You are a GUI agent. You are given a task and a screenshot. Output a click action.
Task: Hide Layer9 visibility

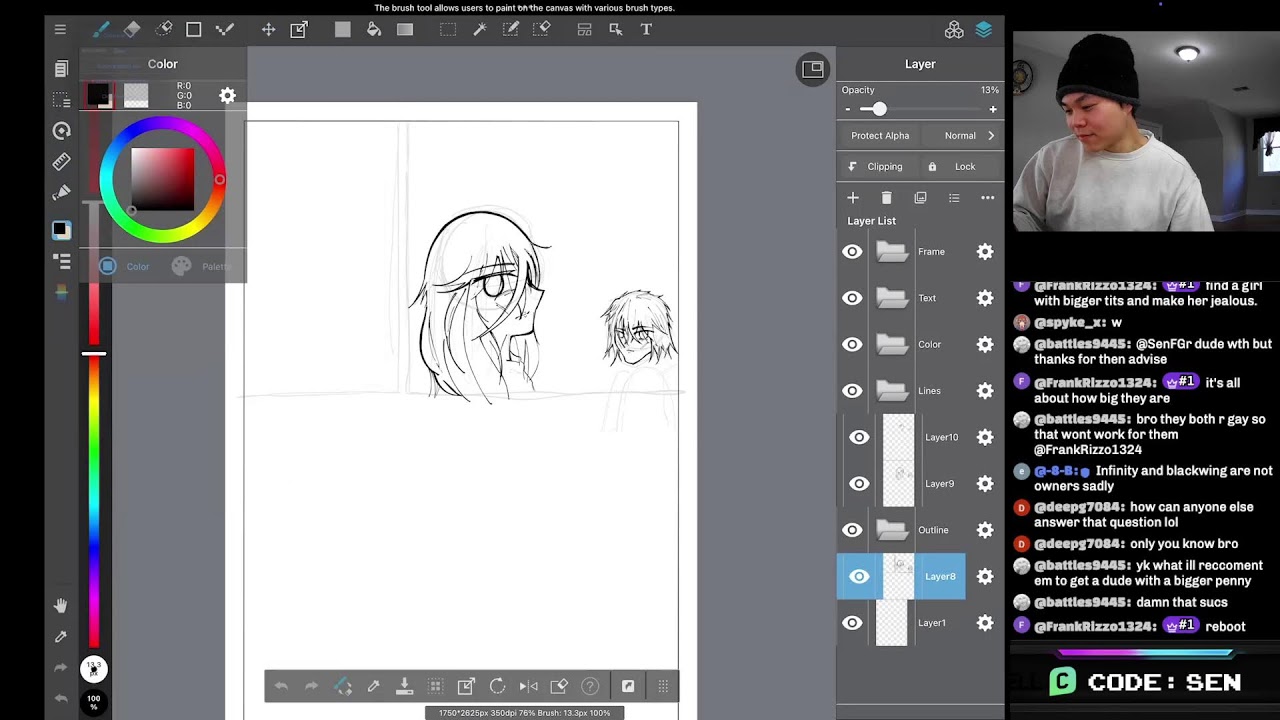coord(859,484)
